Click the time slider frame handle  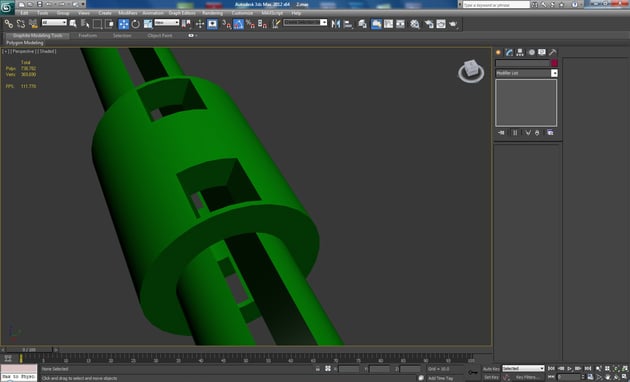pyautogui.click(x=29, y=350)
